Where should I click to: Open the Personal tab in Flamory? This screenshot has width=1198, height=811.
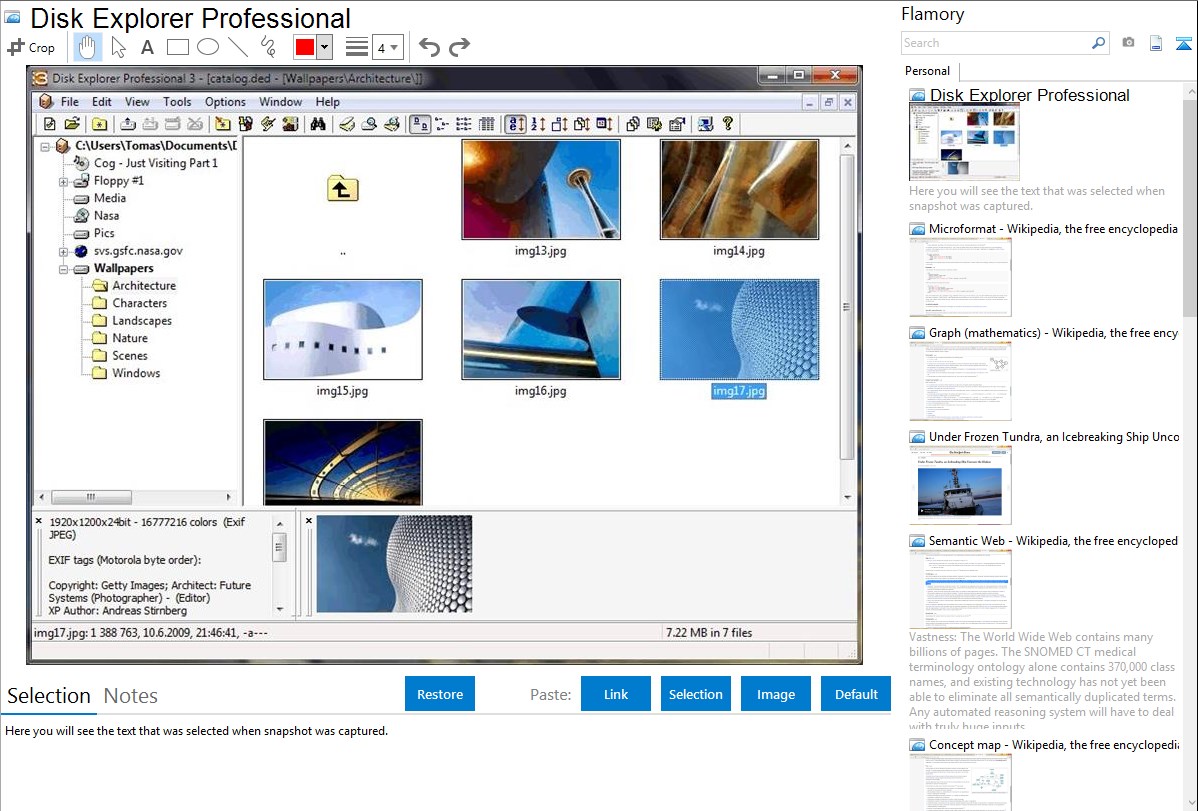928,71
